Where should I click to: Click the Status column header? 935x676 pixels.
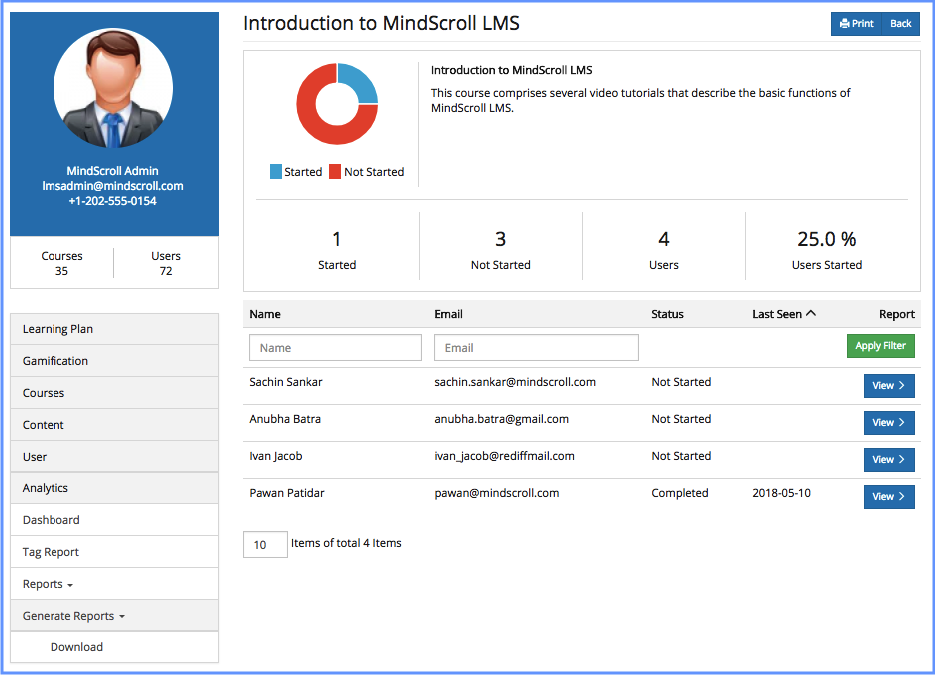(x=667, y=314)
